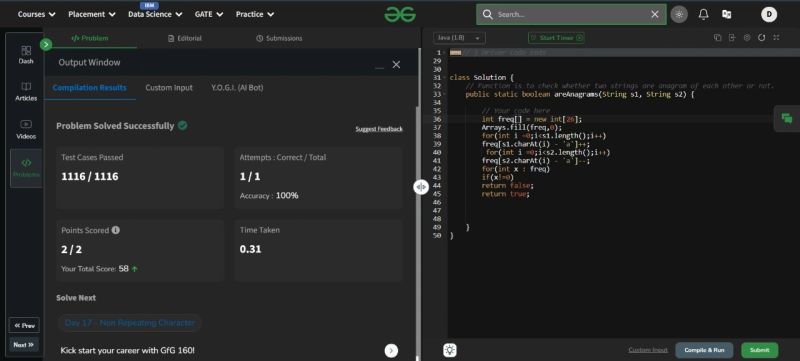Image resolution: width=800 pixels, height=361 pixels.
Task: Click the Start Timer toggle
Action: pos(556,38)
